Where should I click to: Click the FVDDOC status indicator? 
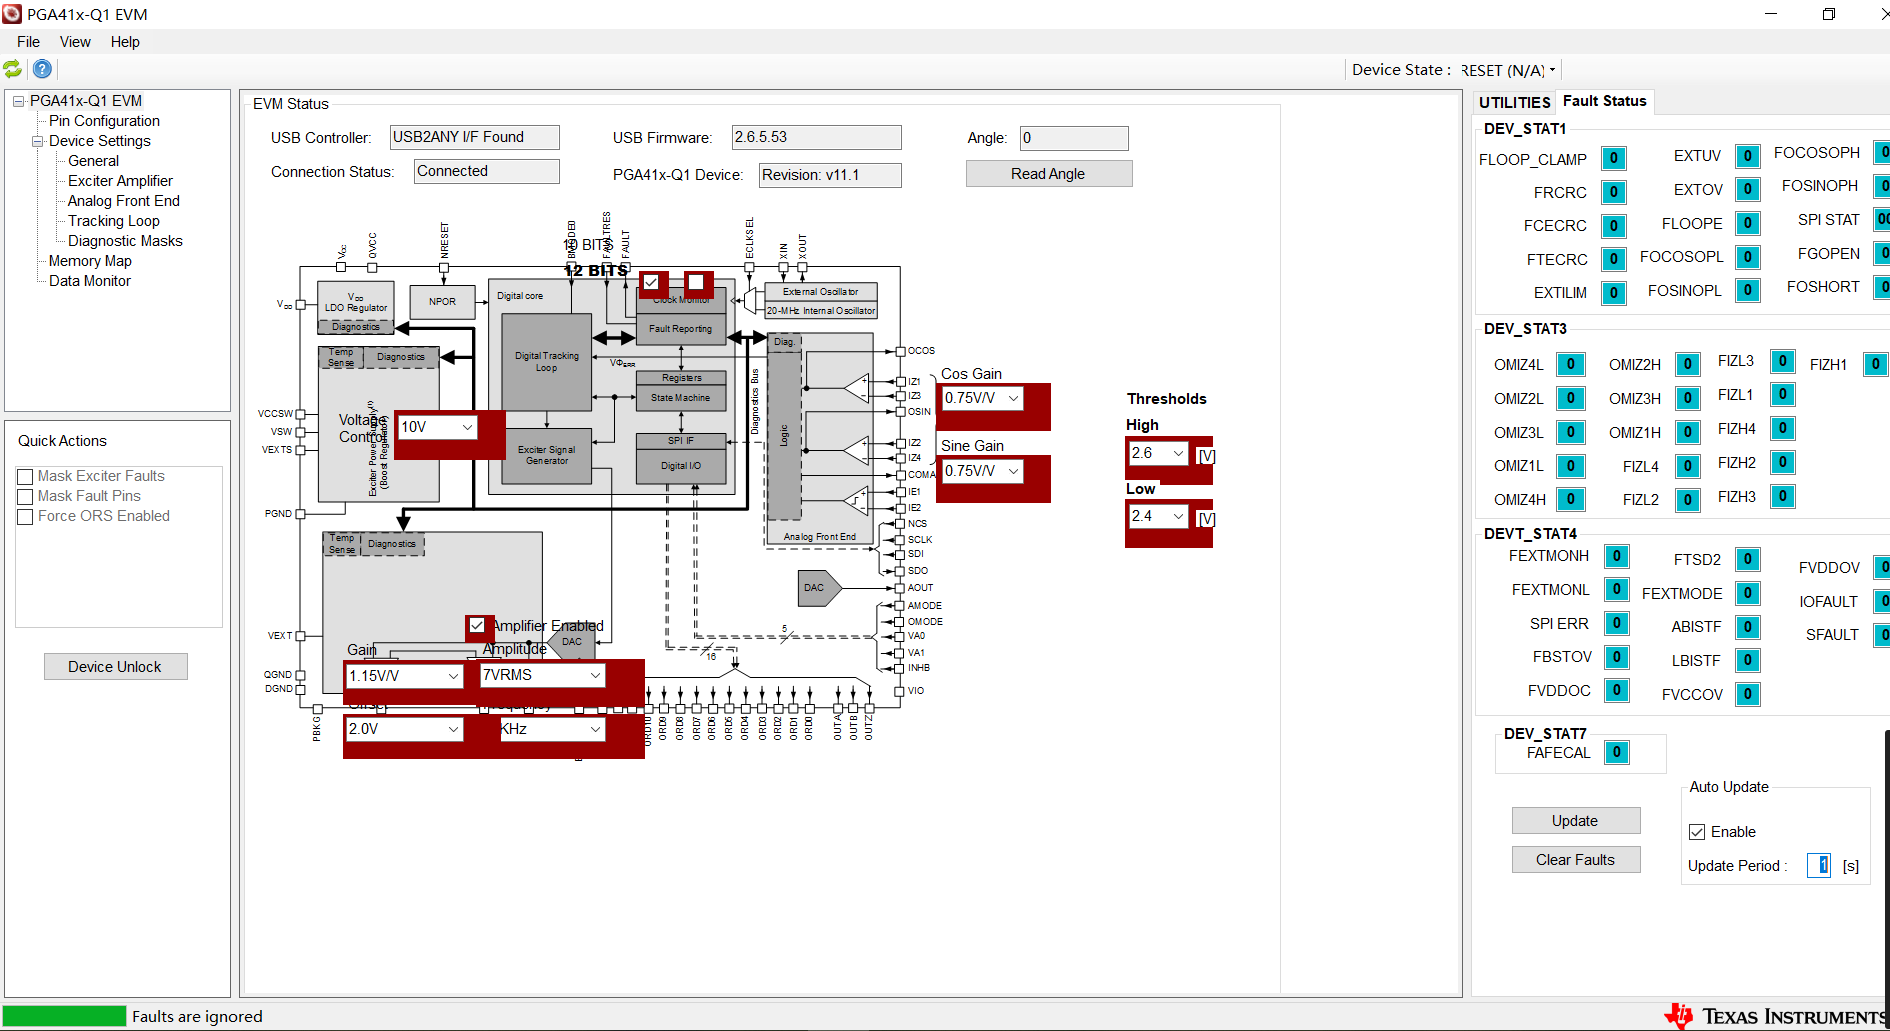pos(1616,690)
